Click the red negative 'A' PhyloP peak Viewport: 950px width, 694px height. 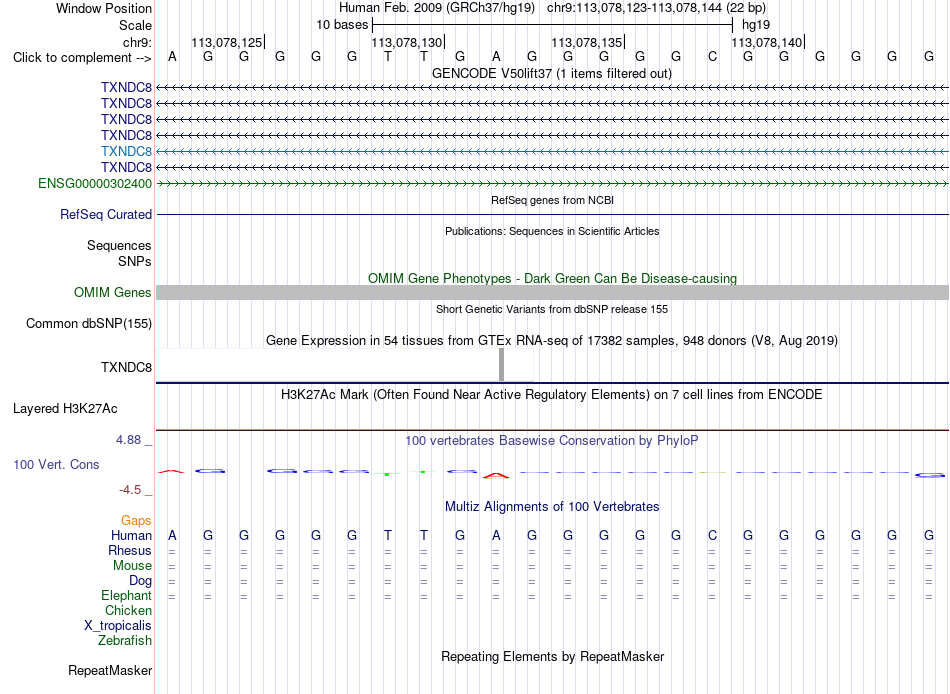496,476
